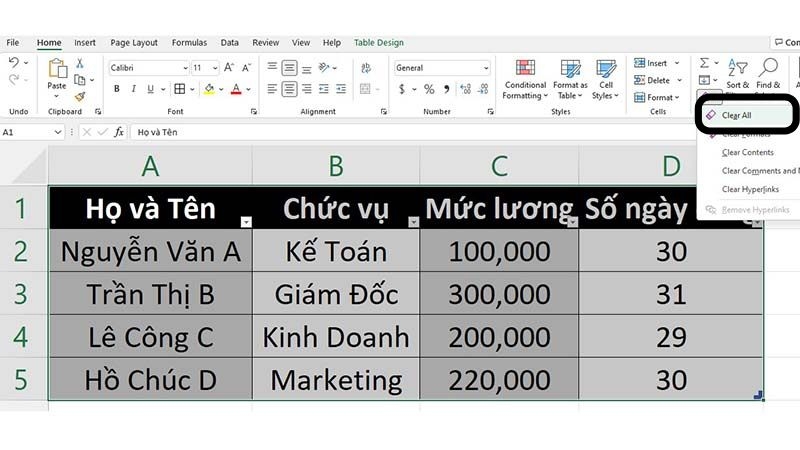Image resolution: width=800 pixels, height=450 pixels.
Task: Open filter dropdown on Họ và Tên header
Action: click(x=246, y=222)
